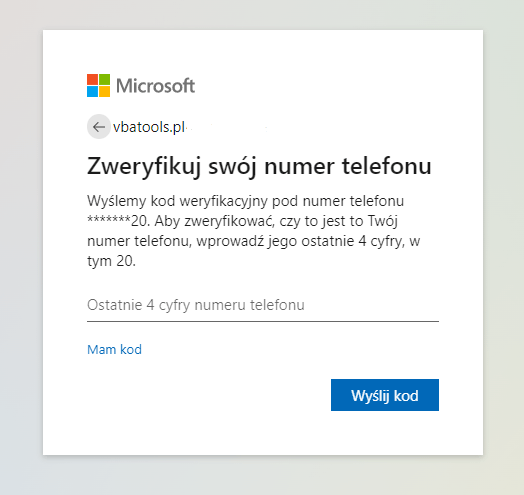Submit with the "Wyślij kod" button
Image resolution: width=524 pixels, height=495 pixels.
(x=385, y=395)
